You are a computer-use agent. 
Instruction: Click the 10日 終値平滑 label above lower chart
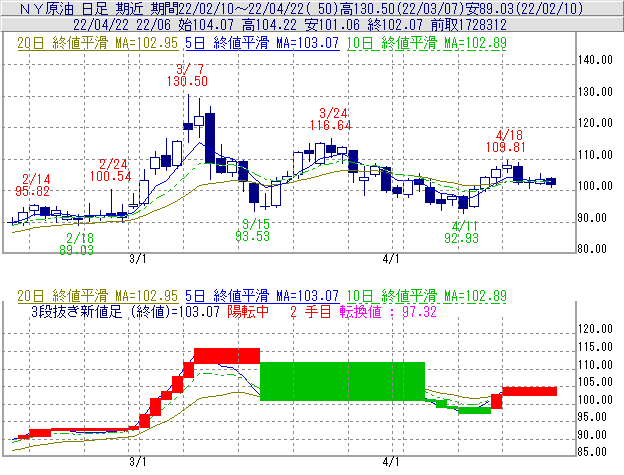click(x=427, y=296)
